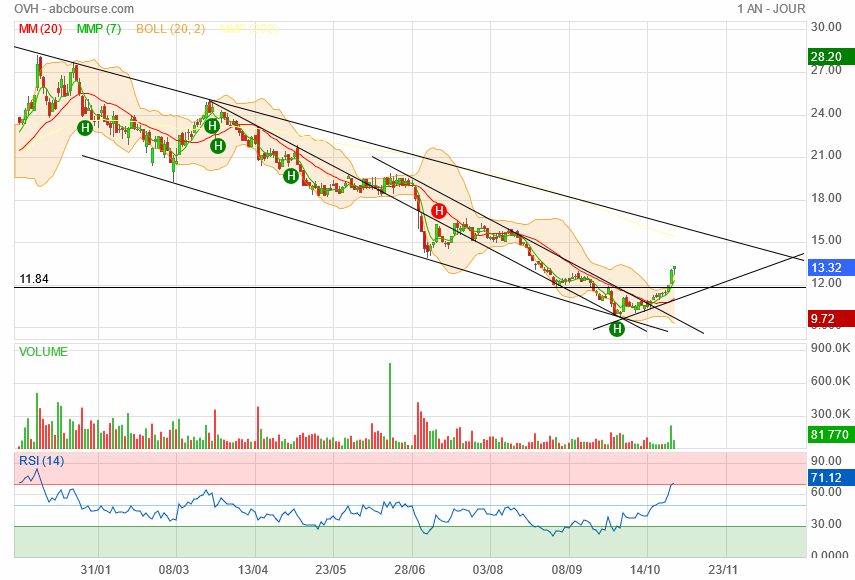This screenshot has height=580, width=855.
Task: Click the green H marker at the October low
Action: tap(617, 329)
